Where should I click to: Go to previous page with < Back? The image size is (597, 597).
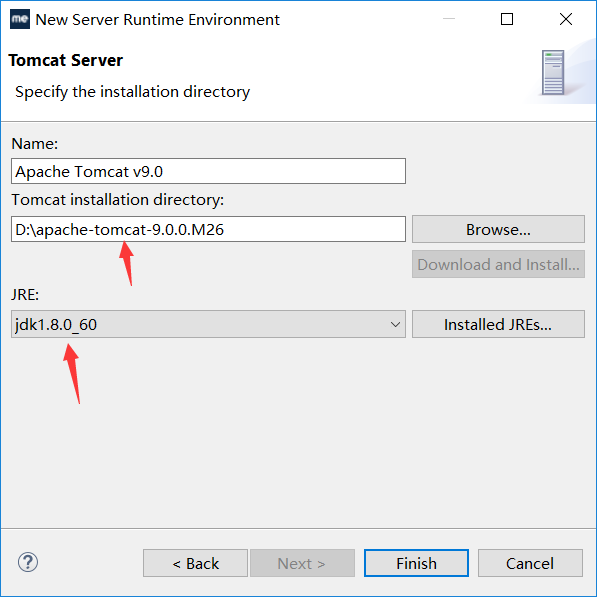click(195, 563)
